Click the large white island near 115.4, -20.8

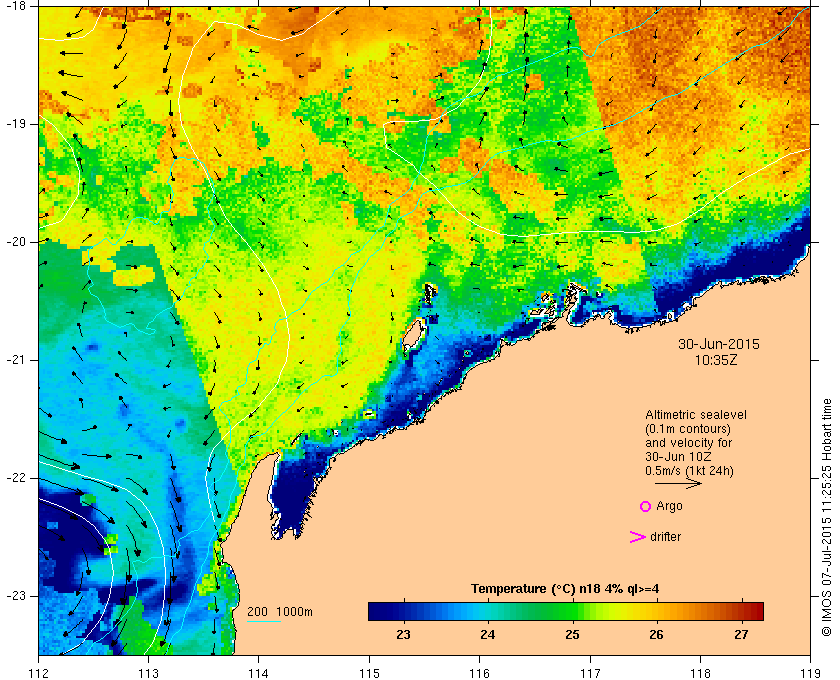point(413,334)
